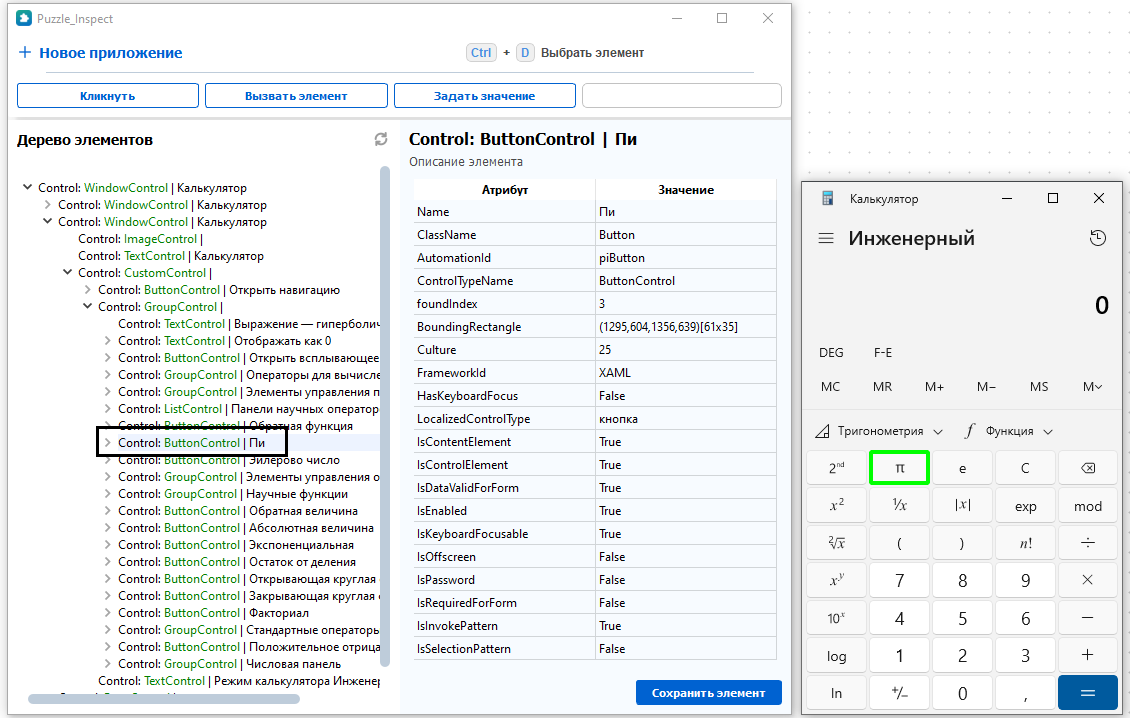Click the x squared button

coord(836,506)
